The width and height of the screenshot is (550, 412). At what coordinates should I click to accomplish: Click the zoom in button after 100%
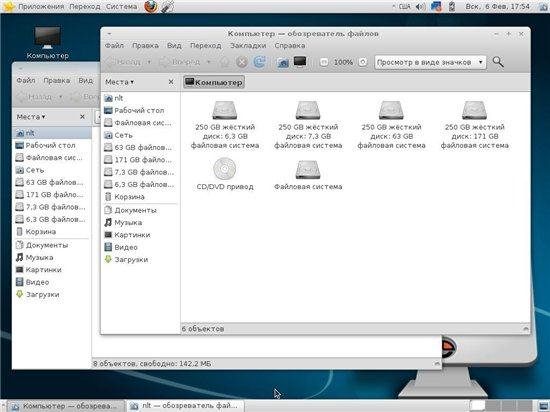point(363,62)
